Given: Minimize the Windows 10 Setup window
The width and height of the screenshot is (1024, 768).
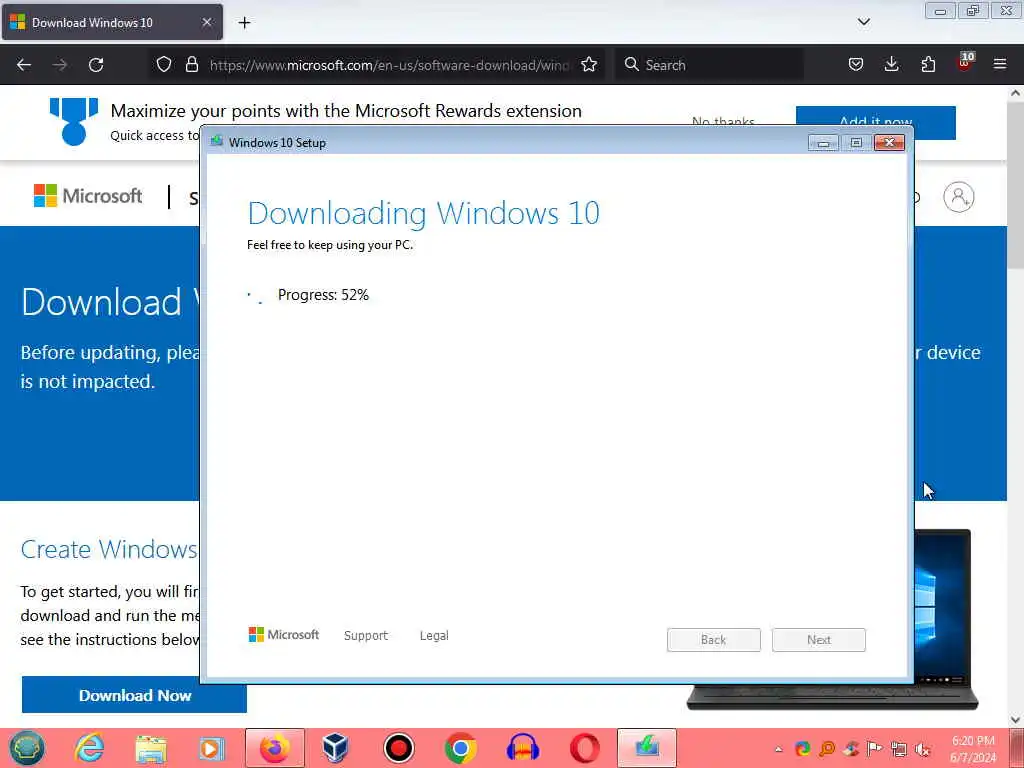Looking at the screenshot, I should [823, 143].
